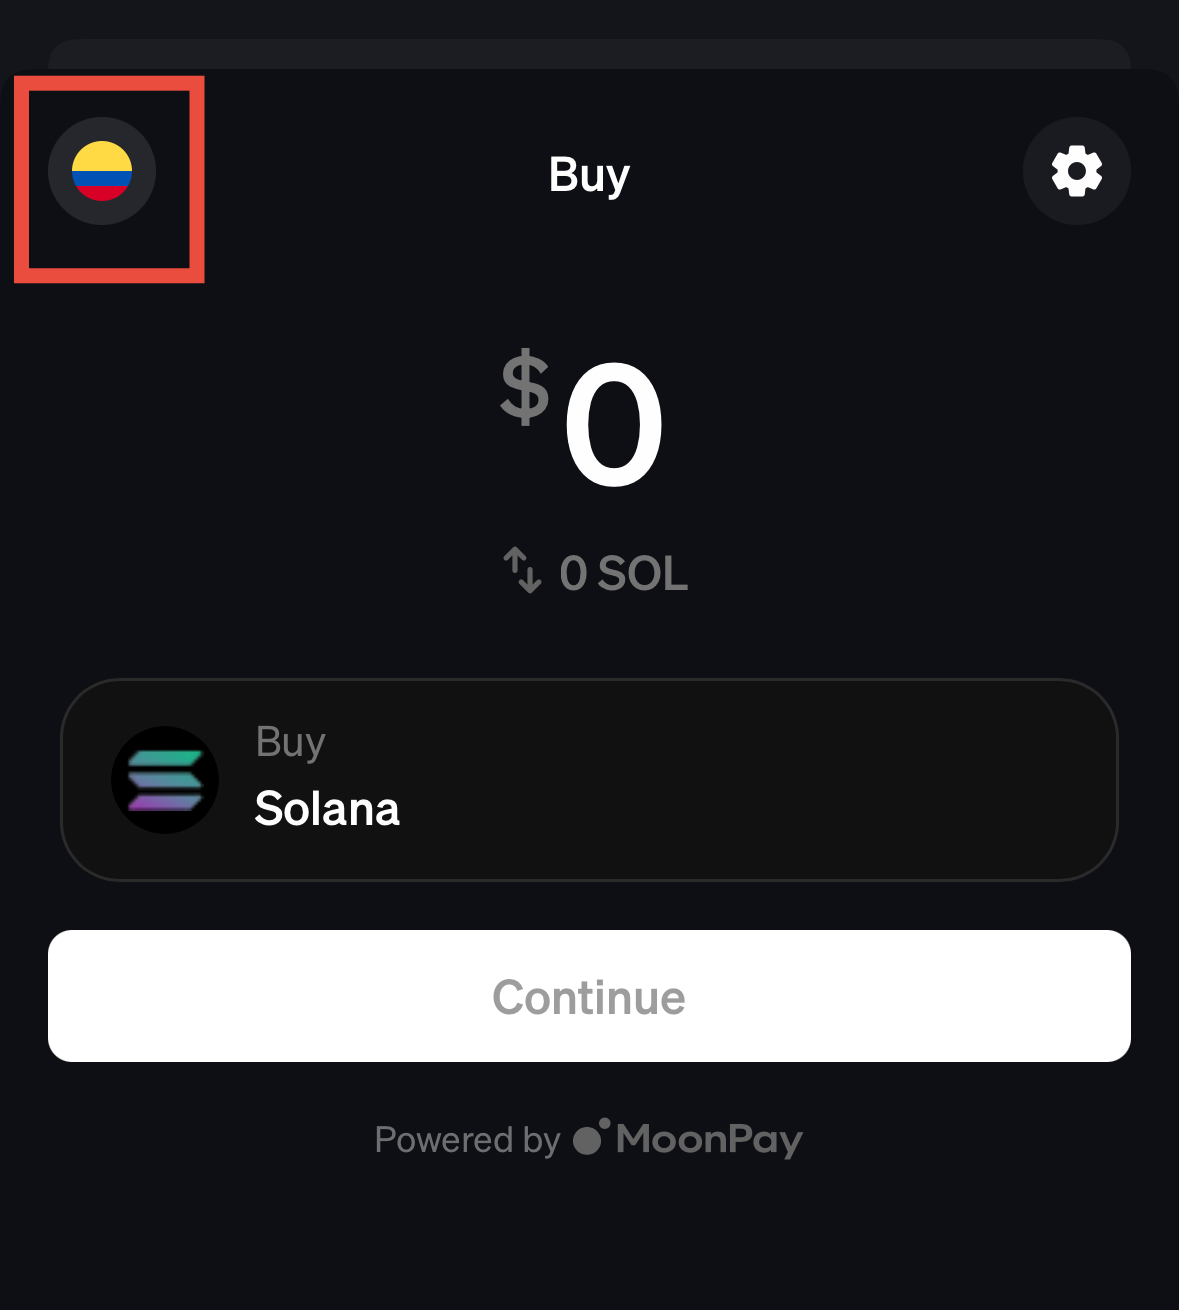Click the grey Buy label above Solana
The height and width of the screenshot is (1310, 1179).
point(290,743)
